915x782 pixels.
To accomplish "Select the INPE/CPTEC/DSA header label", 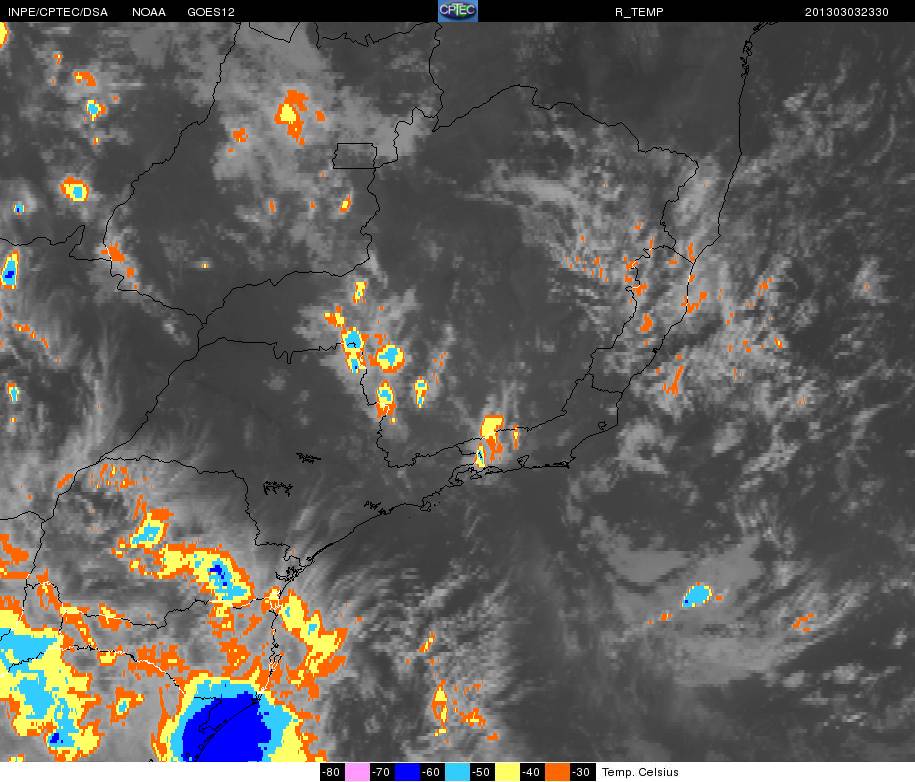I will [58, 12].
